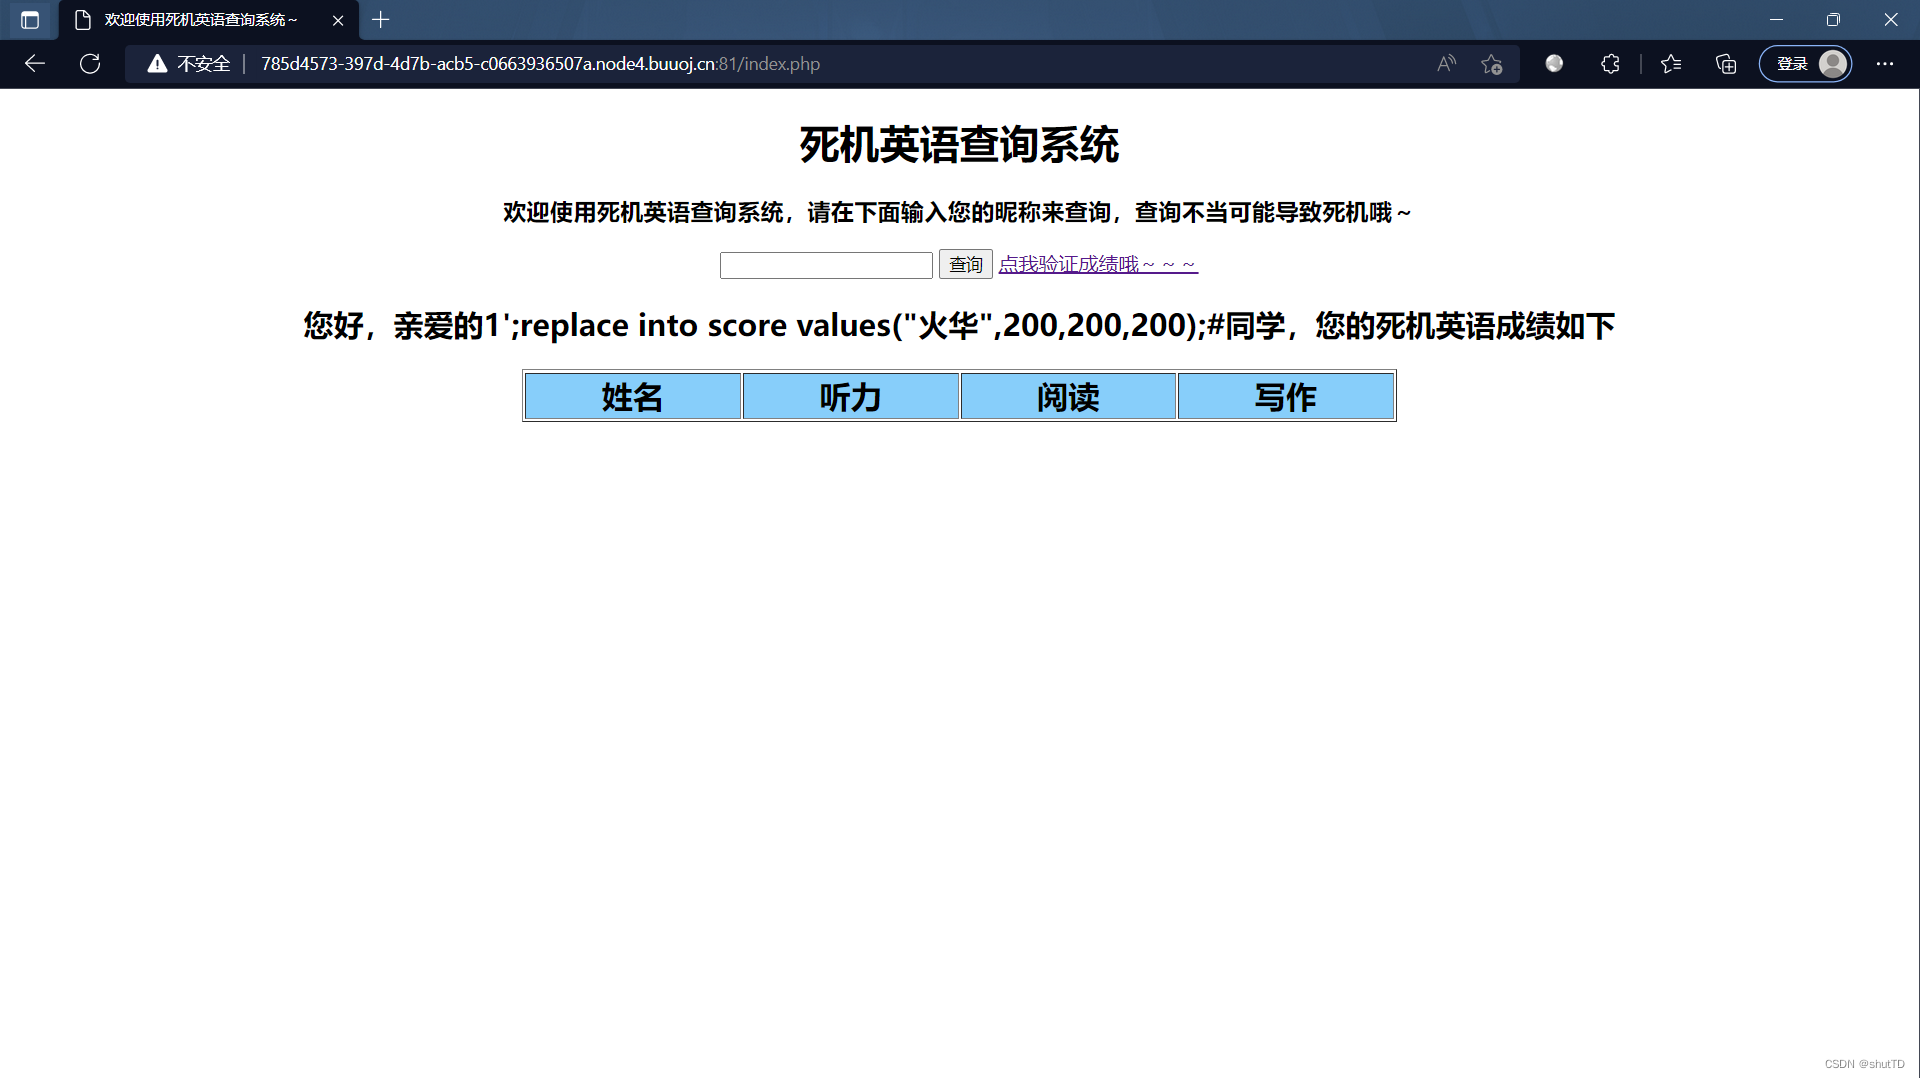The image size is (1920, 1078).
Task: Focus the nickname input field
Action: coord(826,264)
